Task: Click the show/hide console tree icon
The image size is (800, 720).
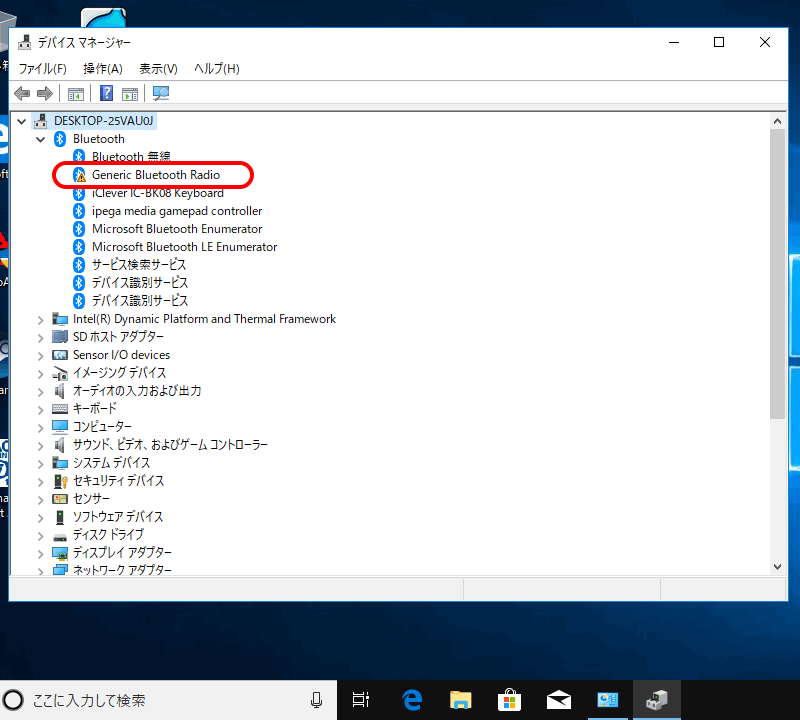Action: coord(75,94)
